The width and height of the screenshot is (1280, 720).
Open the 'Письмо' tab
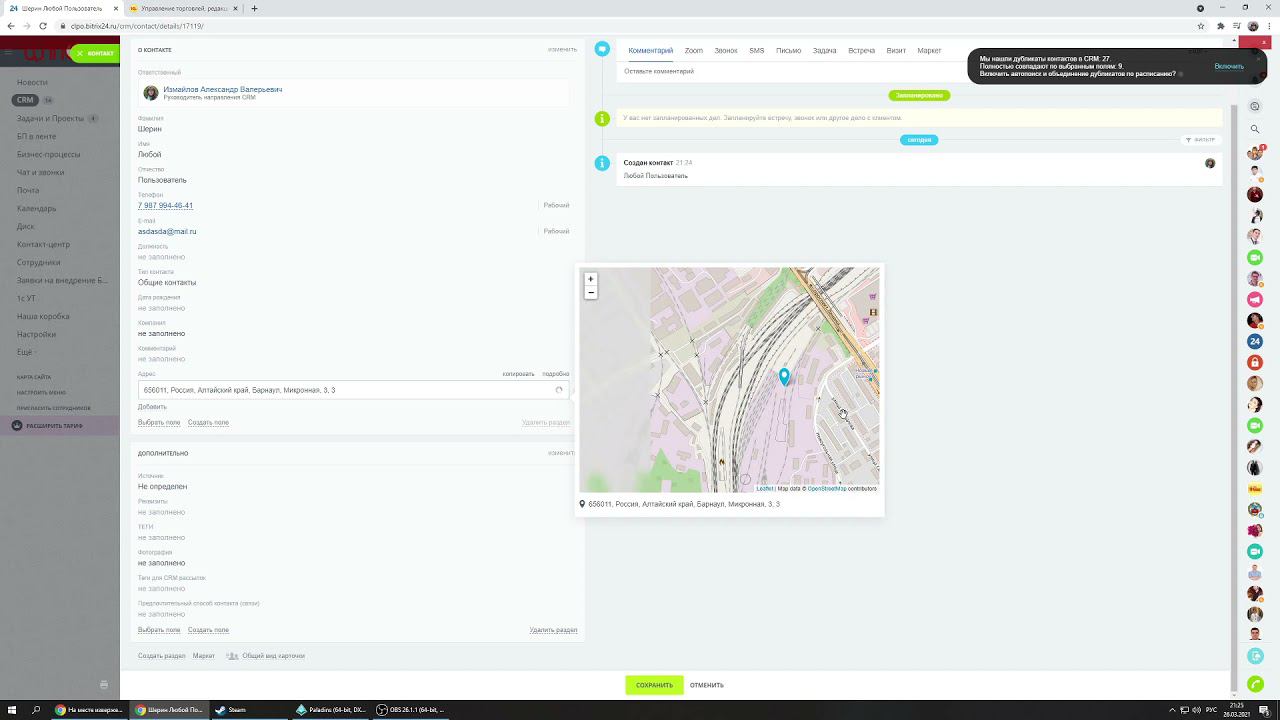click(788, 50)
